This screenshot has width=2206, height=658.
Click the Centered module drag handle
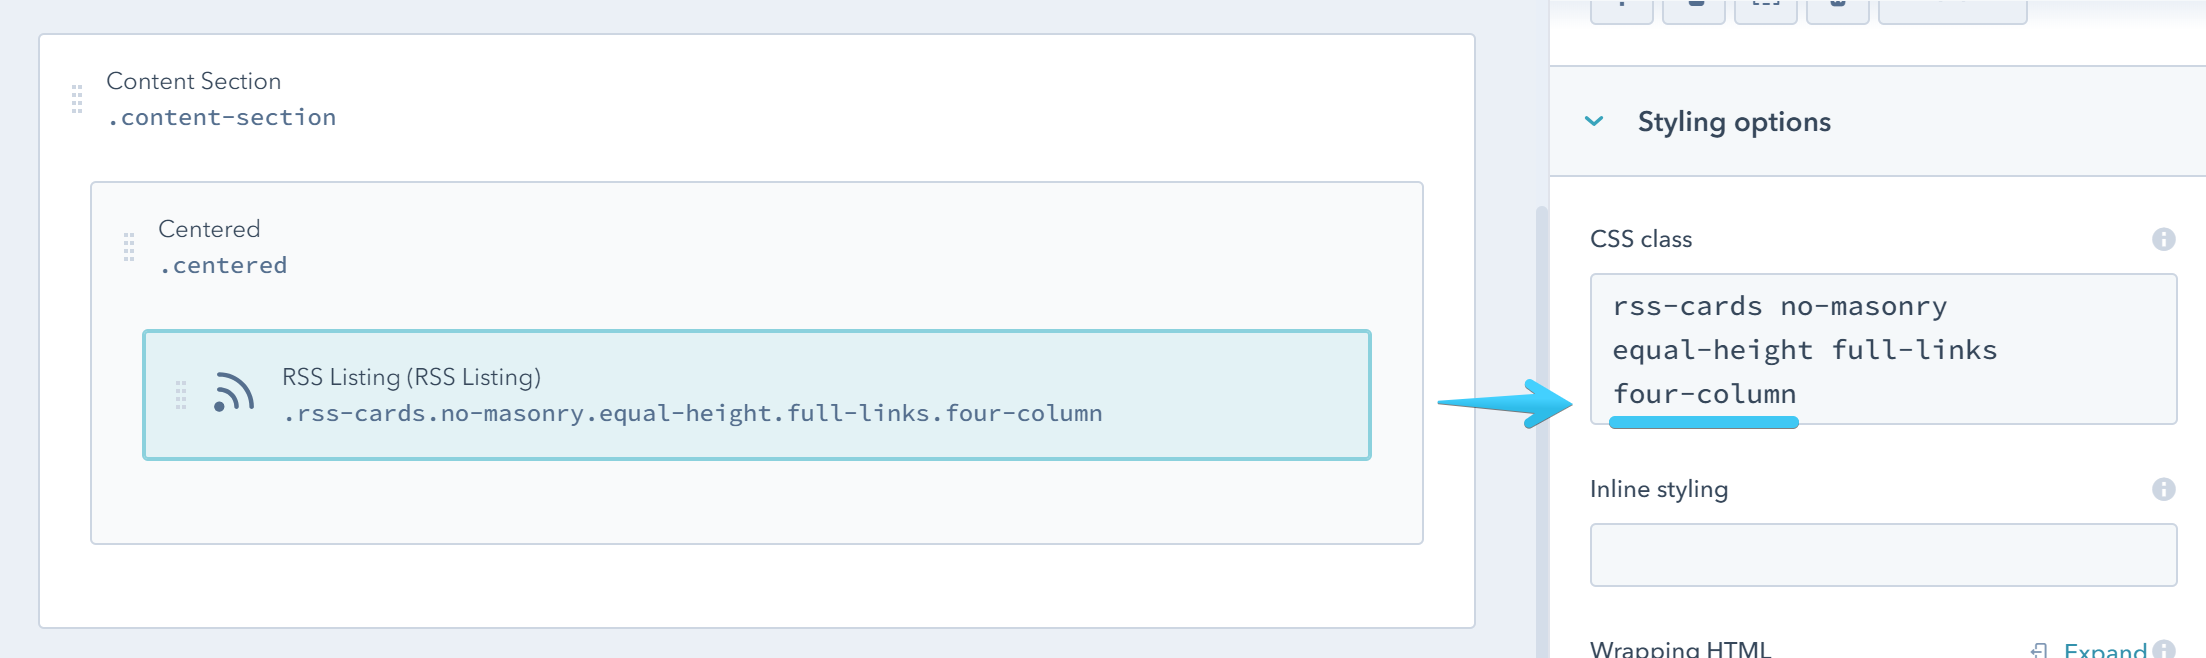130,246
